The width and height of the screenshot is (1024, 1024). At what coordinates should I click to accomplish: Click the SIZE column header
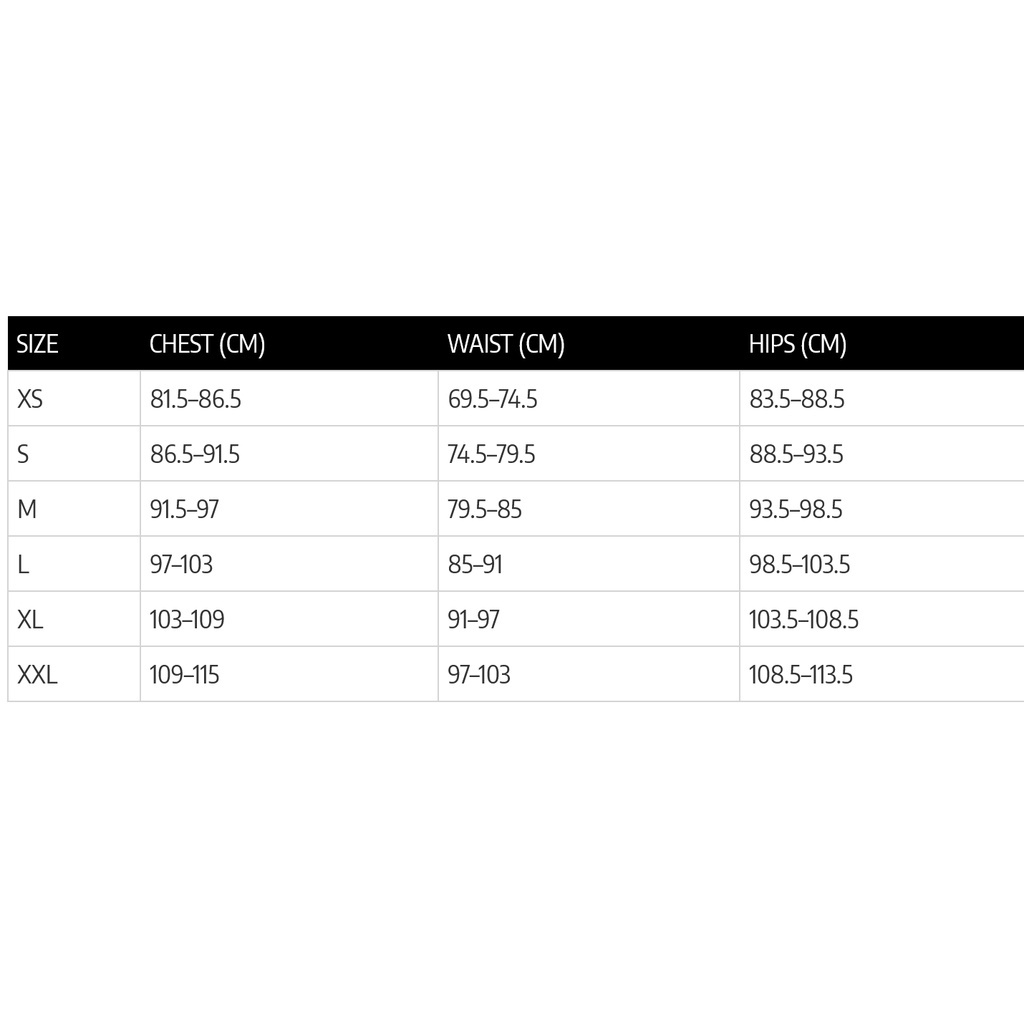point(38,344)
